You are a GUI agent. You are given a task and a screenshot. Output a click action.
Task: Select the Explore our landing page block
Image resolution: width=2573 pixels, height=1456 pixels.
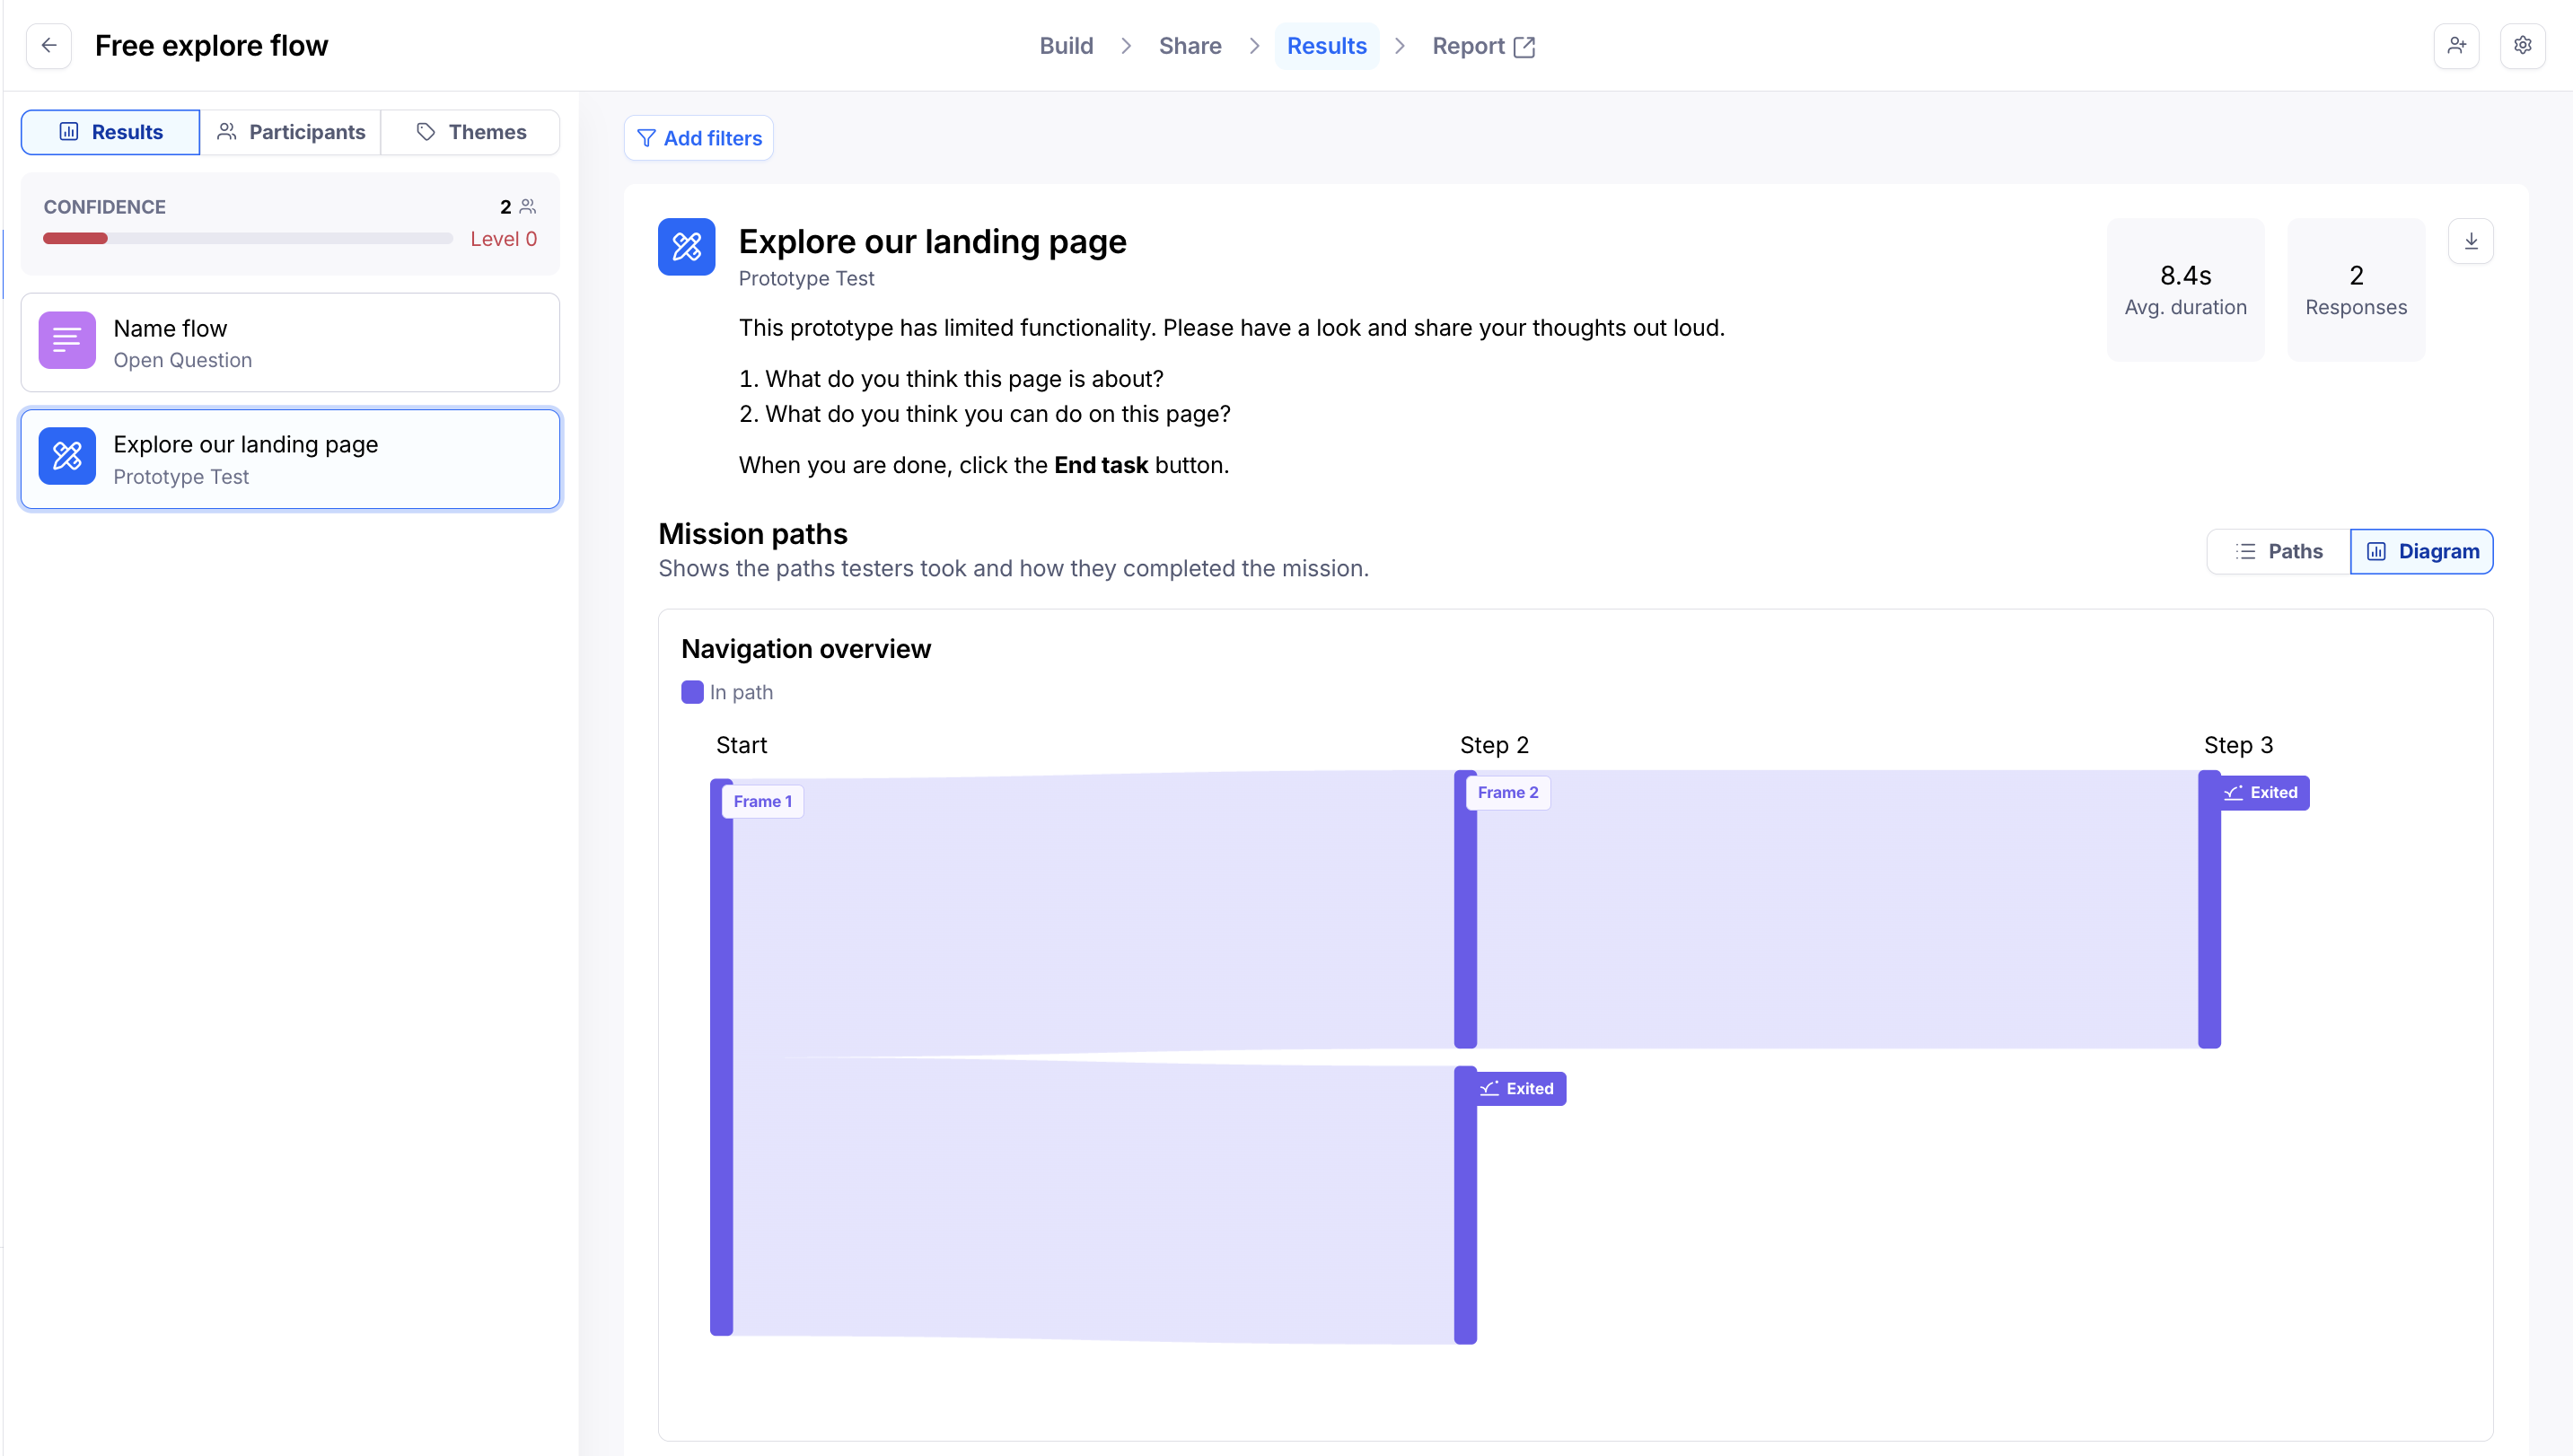(x=290, y=459)
